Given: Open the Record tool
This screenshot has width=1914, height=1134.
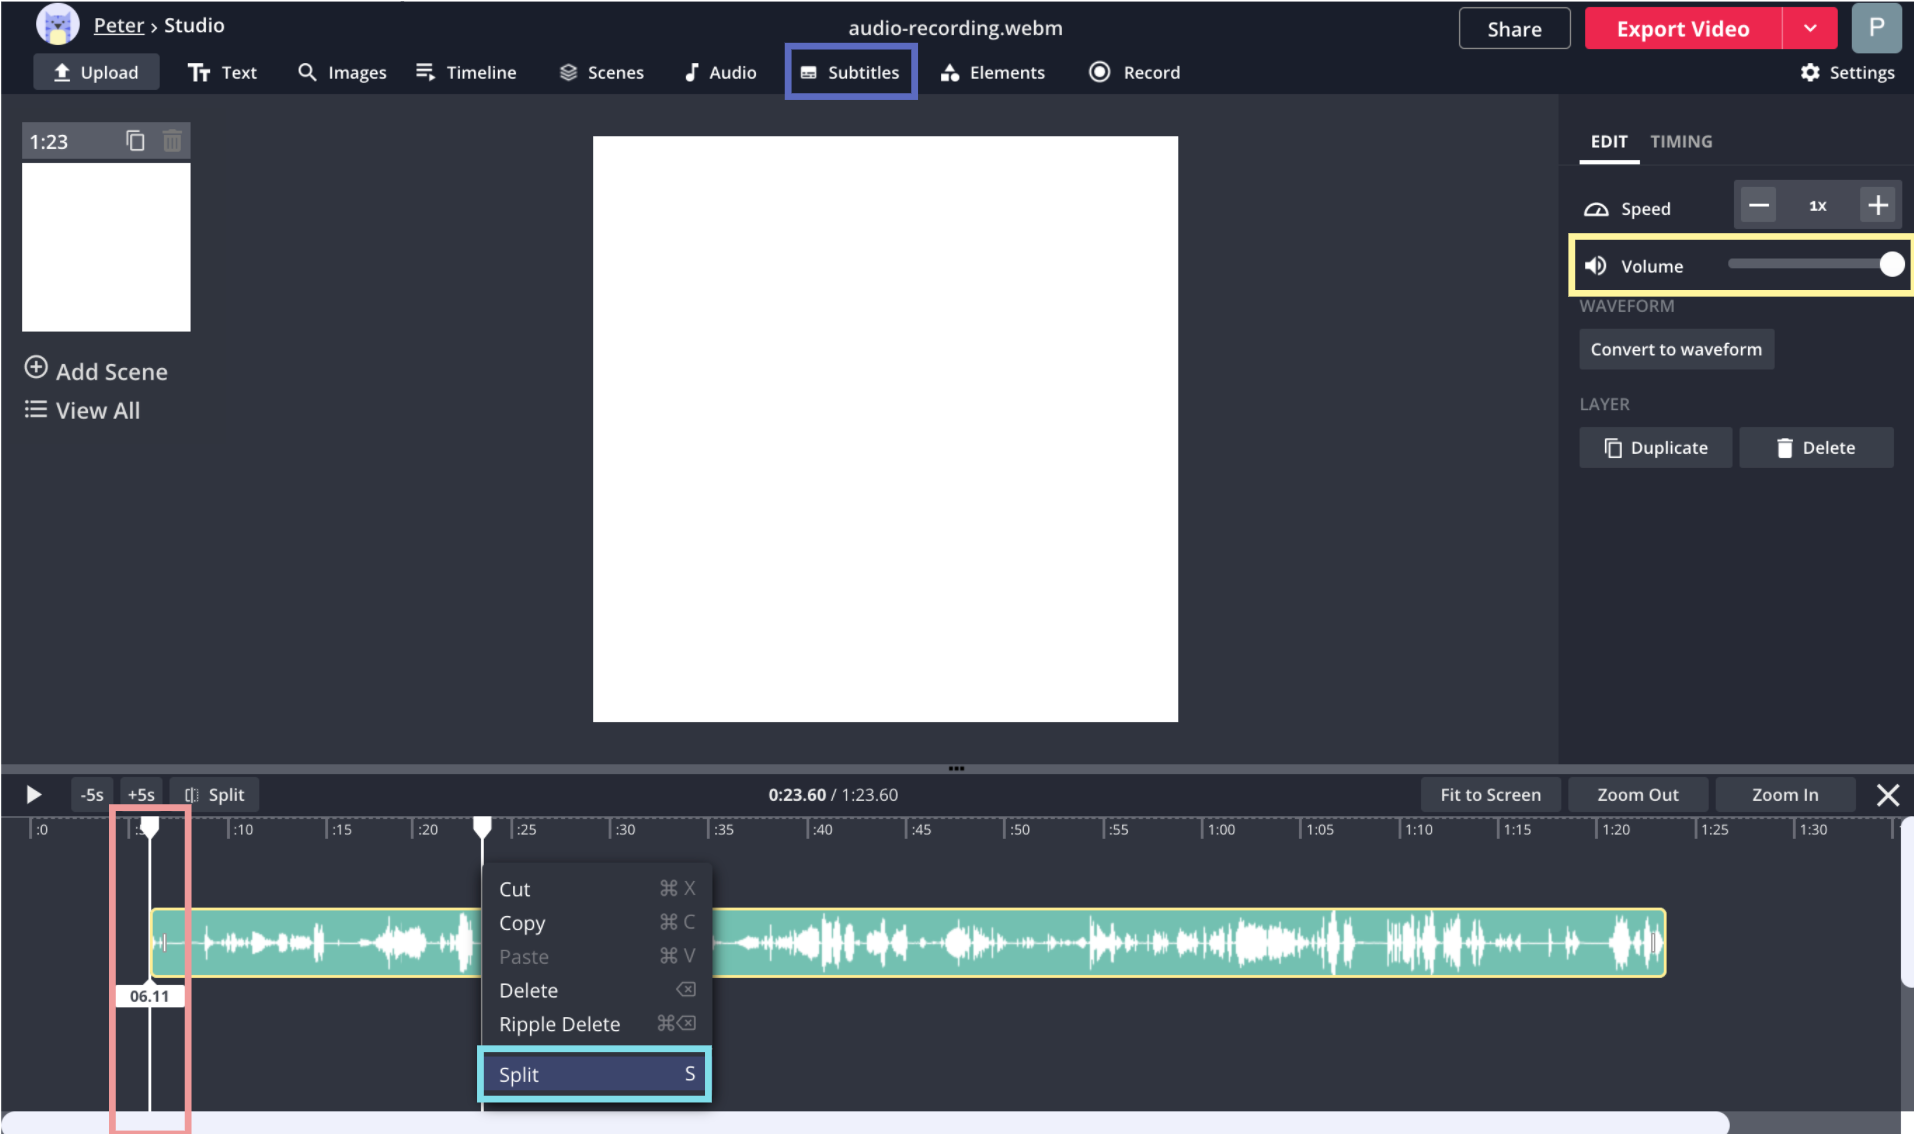Looking at the screenshot, I should pos(1135,72).
